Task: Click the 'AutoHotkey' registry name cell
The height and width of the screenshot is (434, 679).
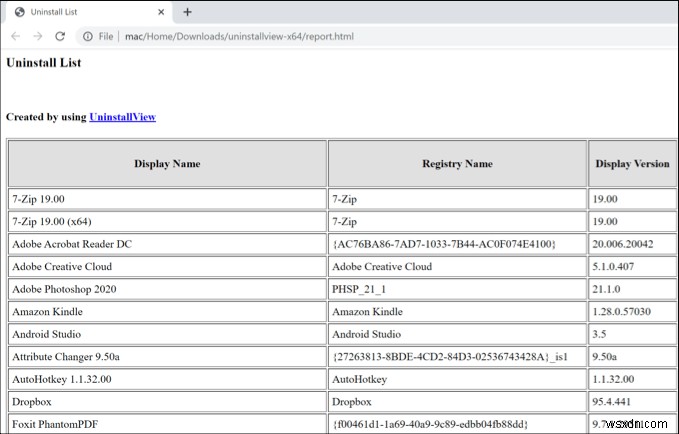Action: [457, 379]
